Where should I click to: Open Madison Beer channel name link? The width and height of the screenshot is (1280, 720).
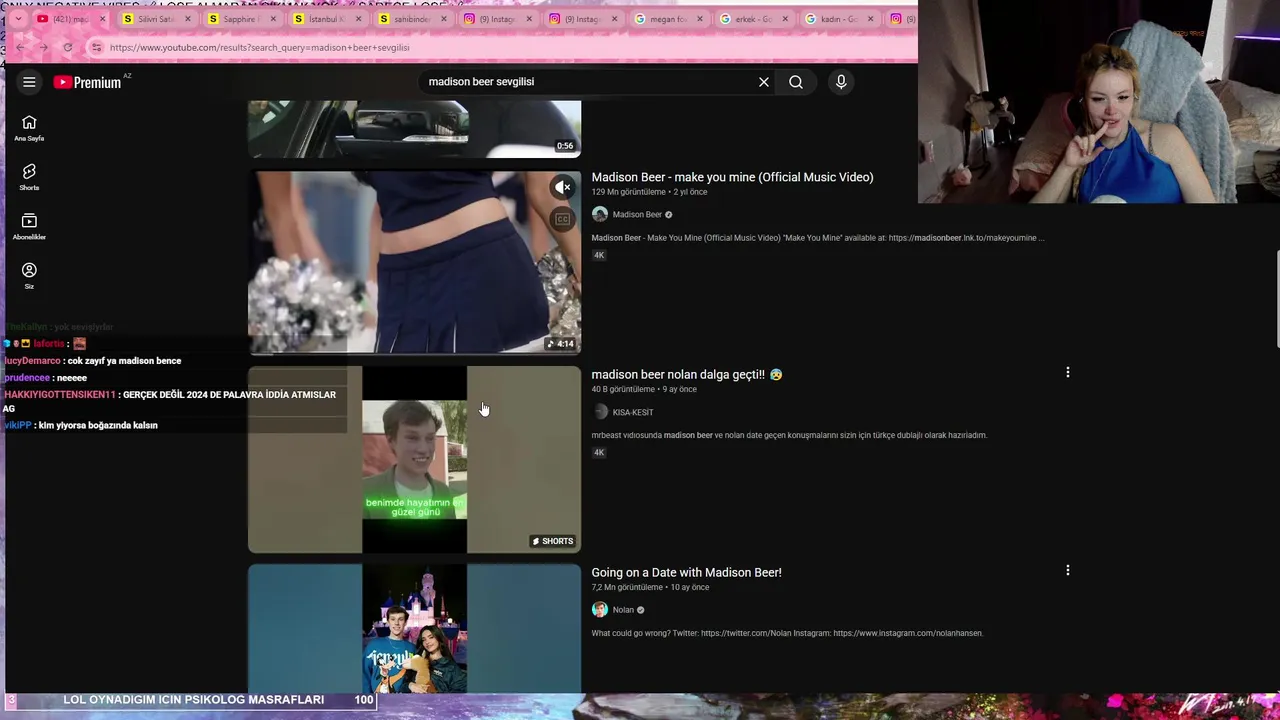pyautogui.click(x=637, y=214)
